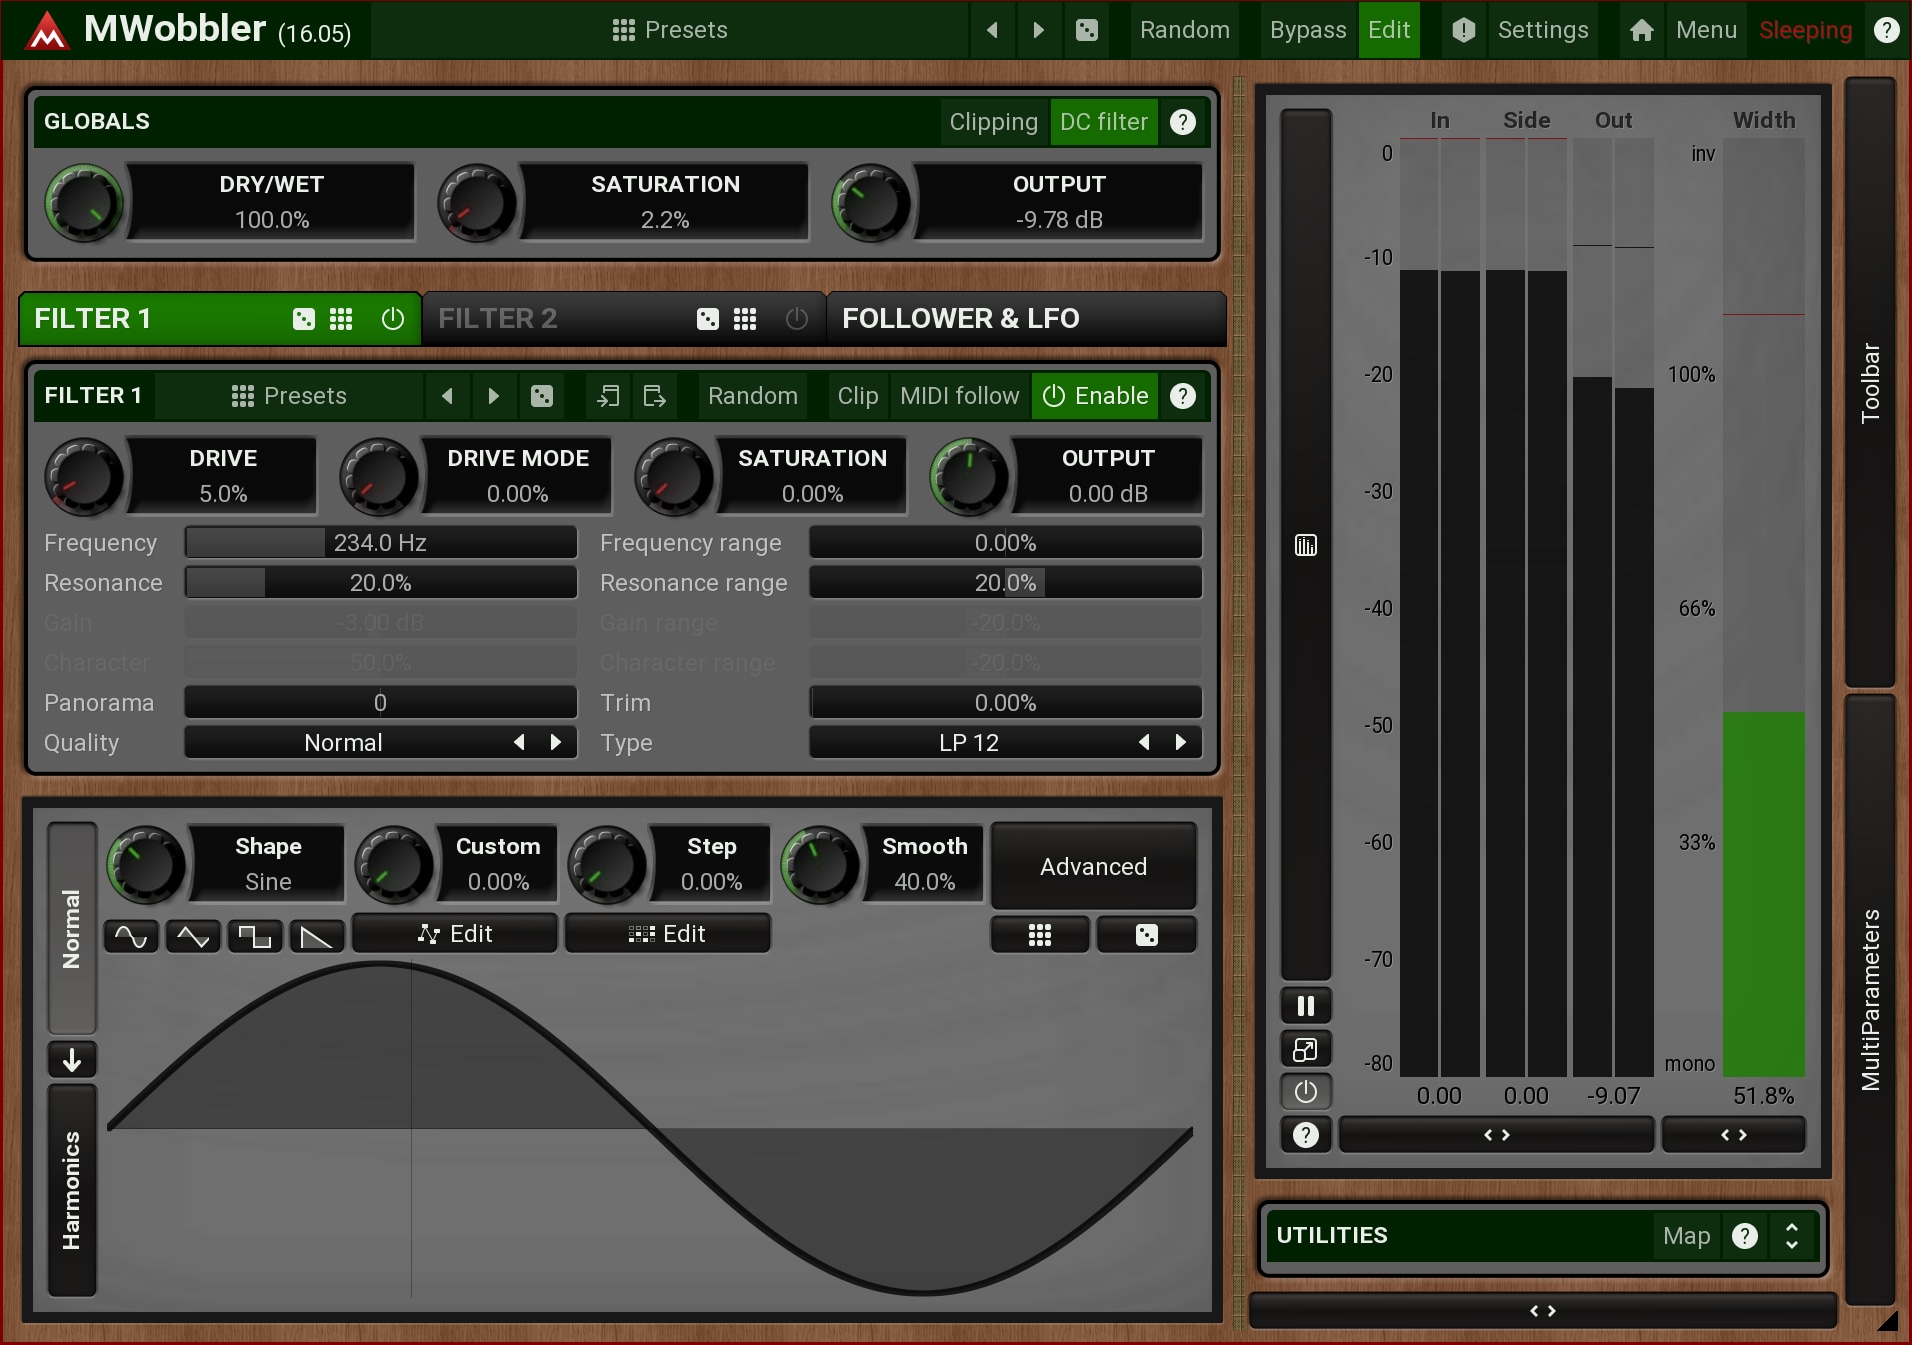Open the meter help question mark

(1306, 1135)
